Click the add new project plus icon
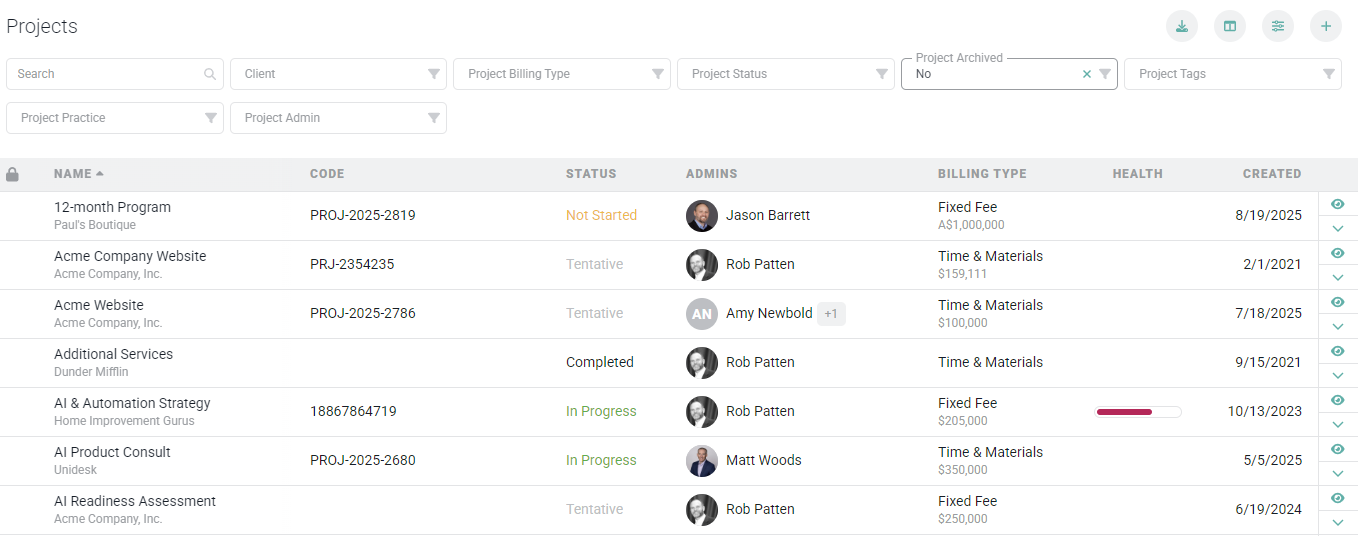Screen dimensions: 1358x536 (1326, 26)
